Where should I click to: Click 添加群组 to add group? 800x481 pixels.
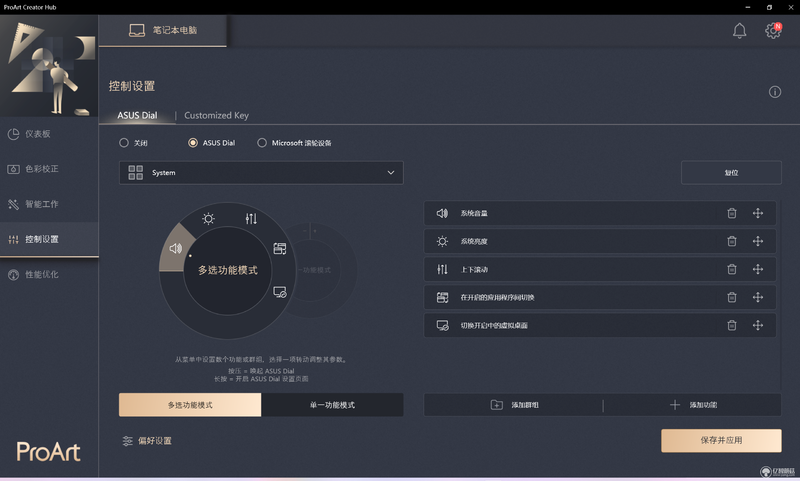pyautogui.click(x=514, y=405)
